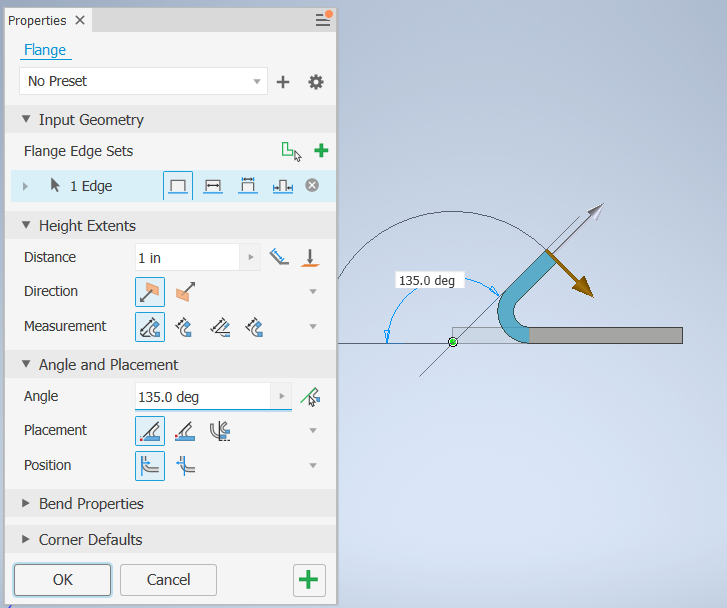Click the select angle reference icon
Screen dimensions: 727x608
pyautogui.click(x=311, y=397)
